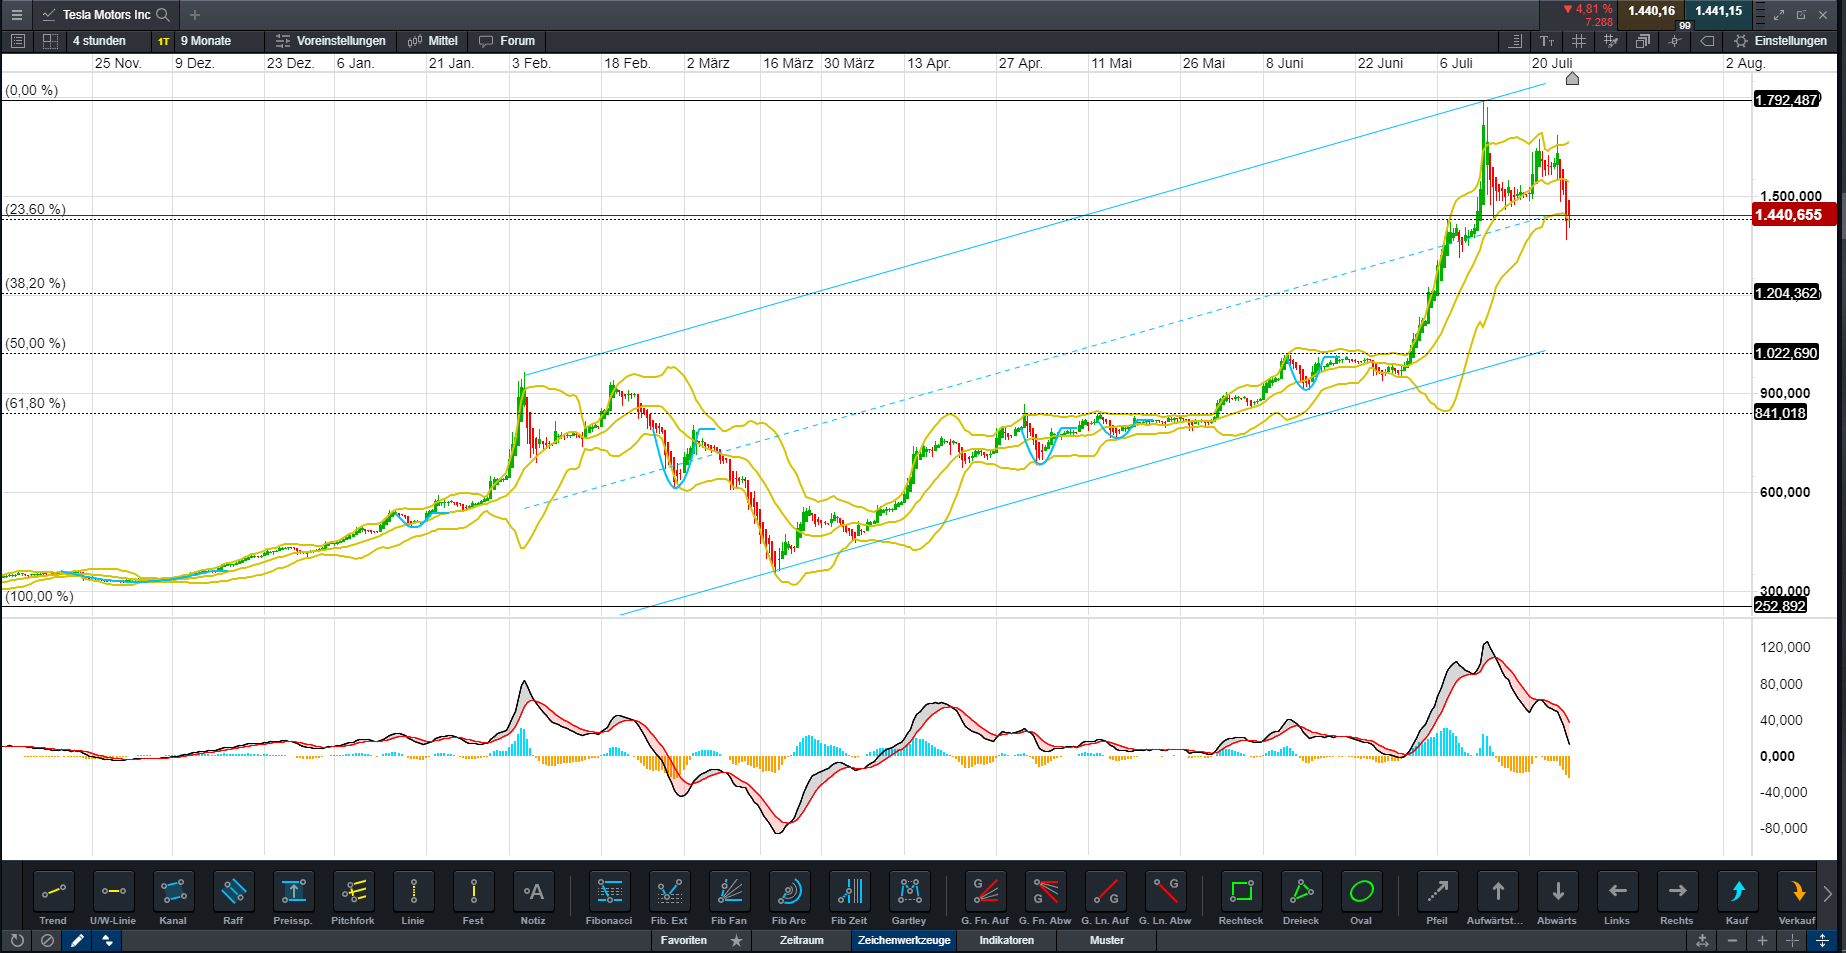Select the Trend line drawing tool

click(53, 892)
